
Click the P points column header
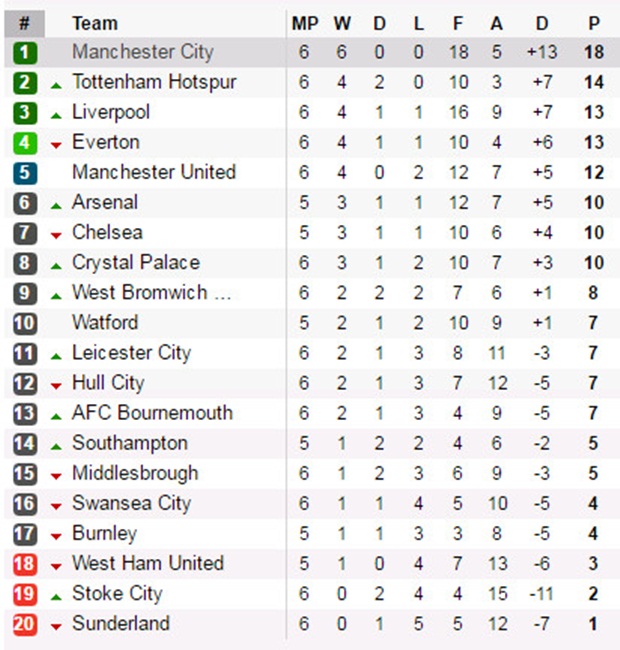coord(594,23)
